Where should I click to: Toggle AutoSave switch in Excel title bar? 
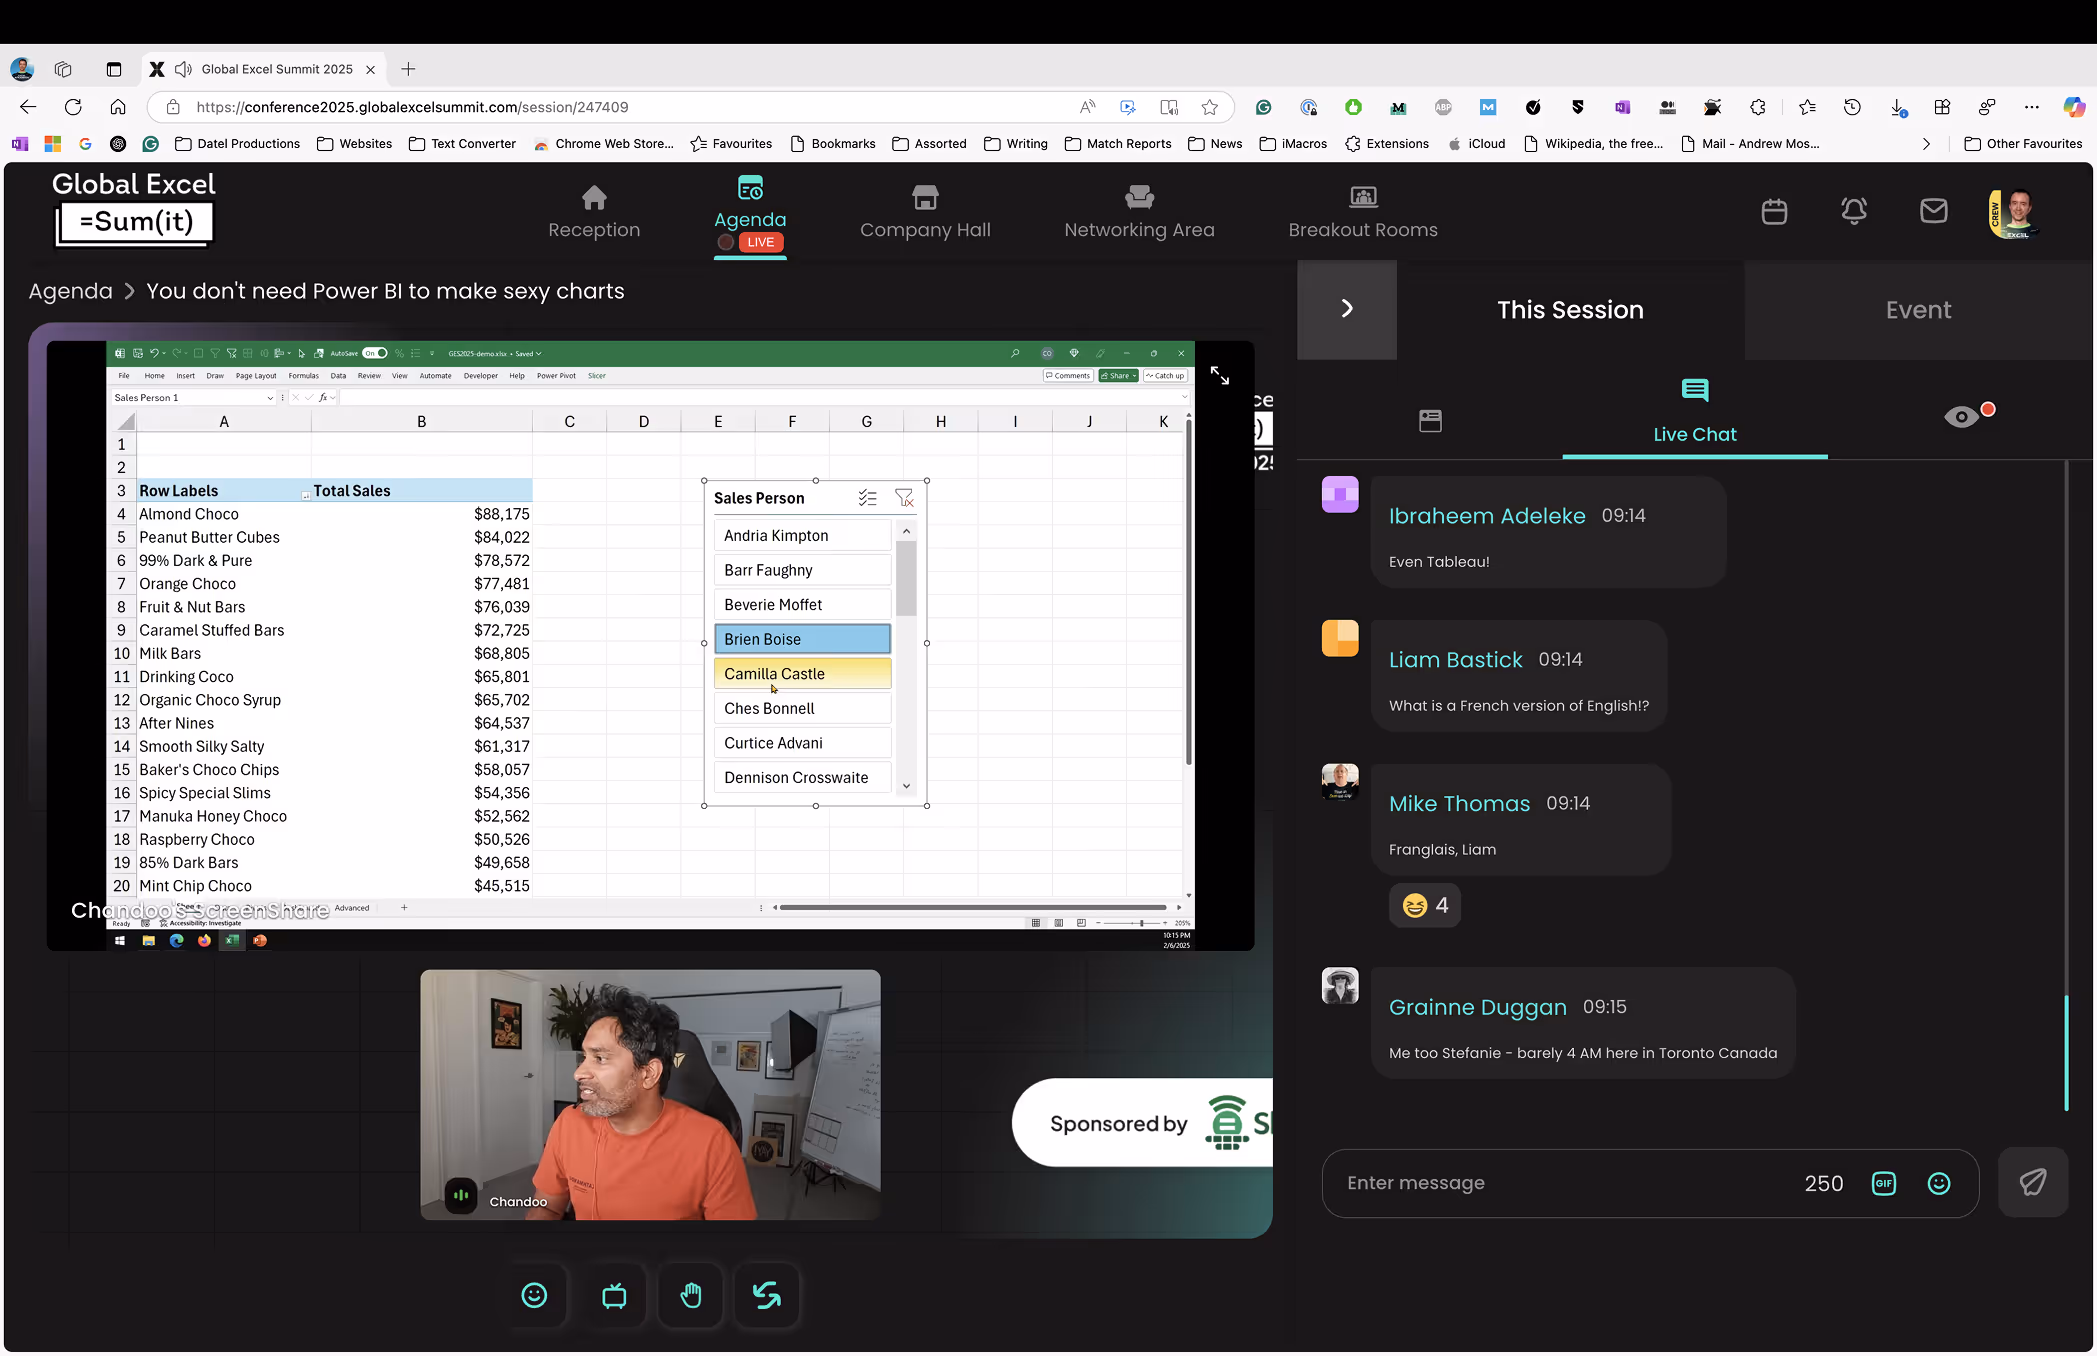(x=375, y=353)
